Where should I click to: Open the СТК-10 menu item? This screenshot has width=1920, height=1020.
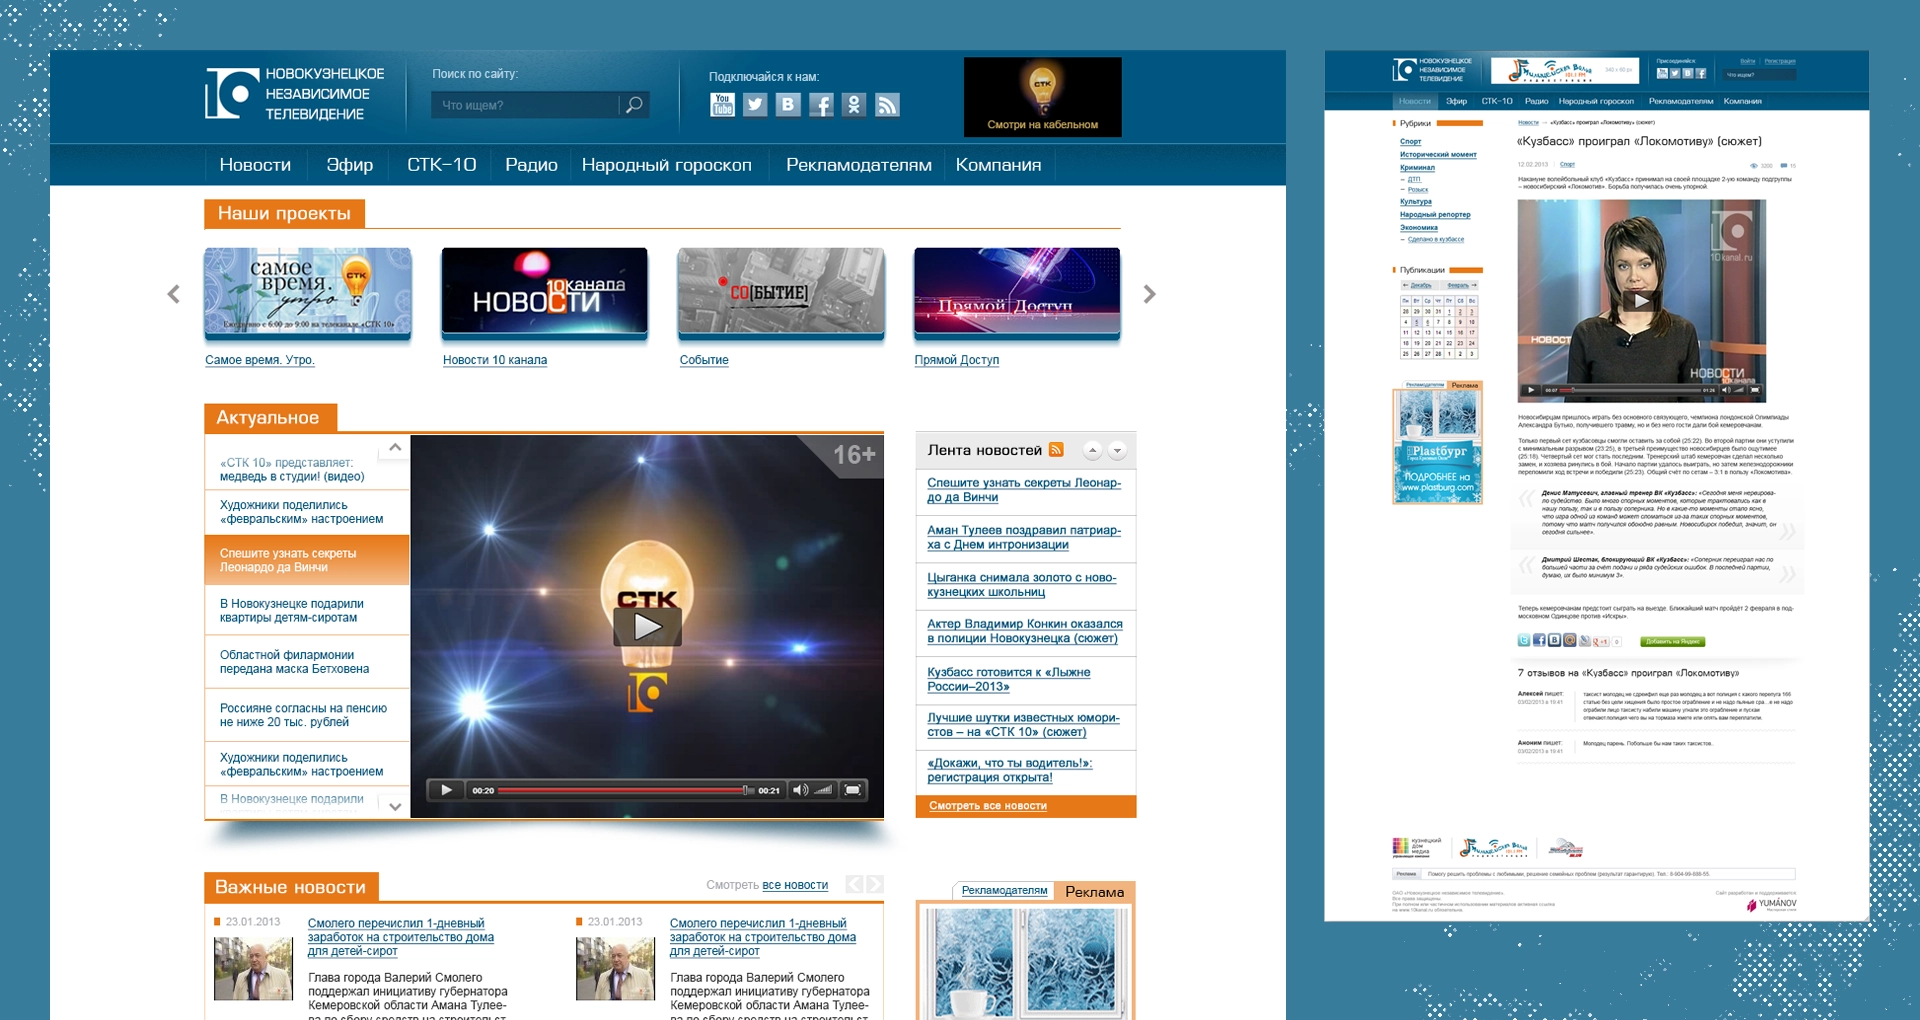tap(441, 165)
